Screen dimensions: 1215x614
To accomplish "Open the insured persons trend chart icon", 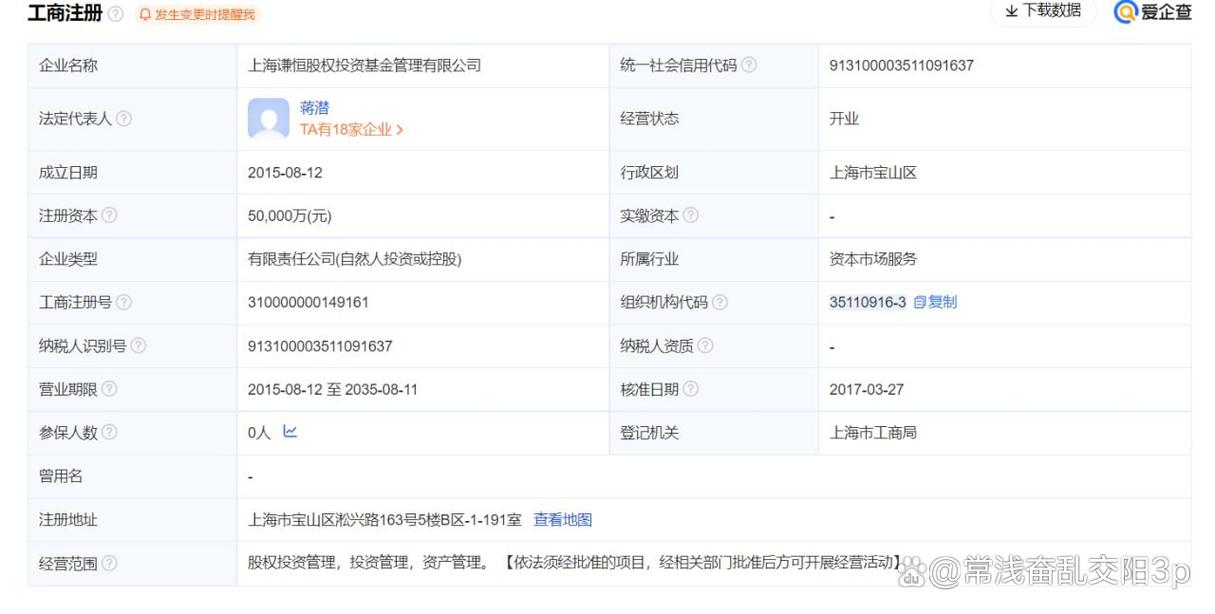I will click(289, 433).
